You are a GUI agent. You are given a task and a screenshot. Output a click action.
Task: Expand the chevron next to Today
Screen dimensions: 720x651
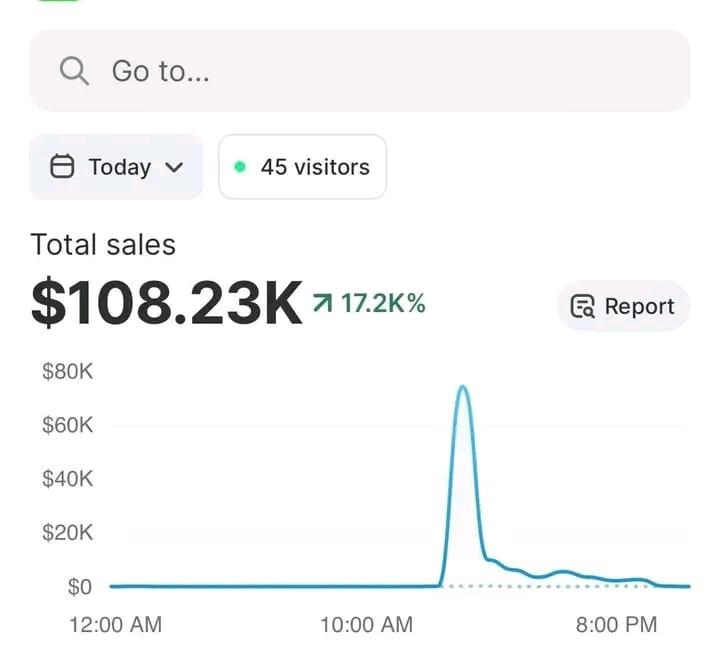pyautogui.click(x=174, y=168)
